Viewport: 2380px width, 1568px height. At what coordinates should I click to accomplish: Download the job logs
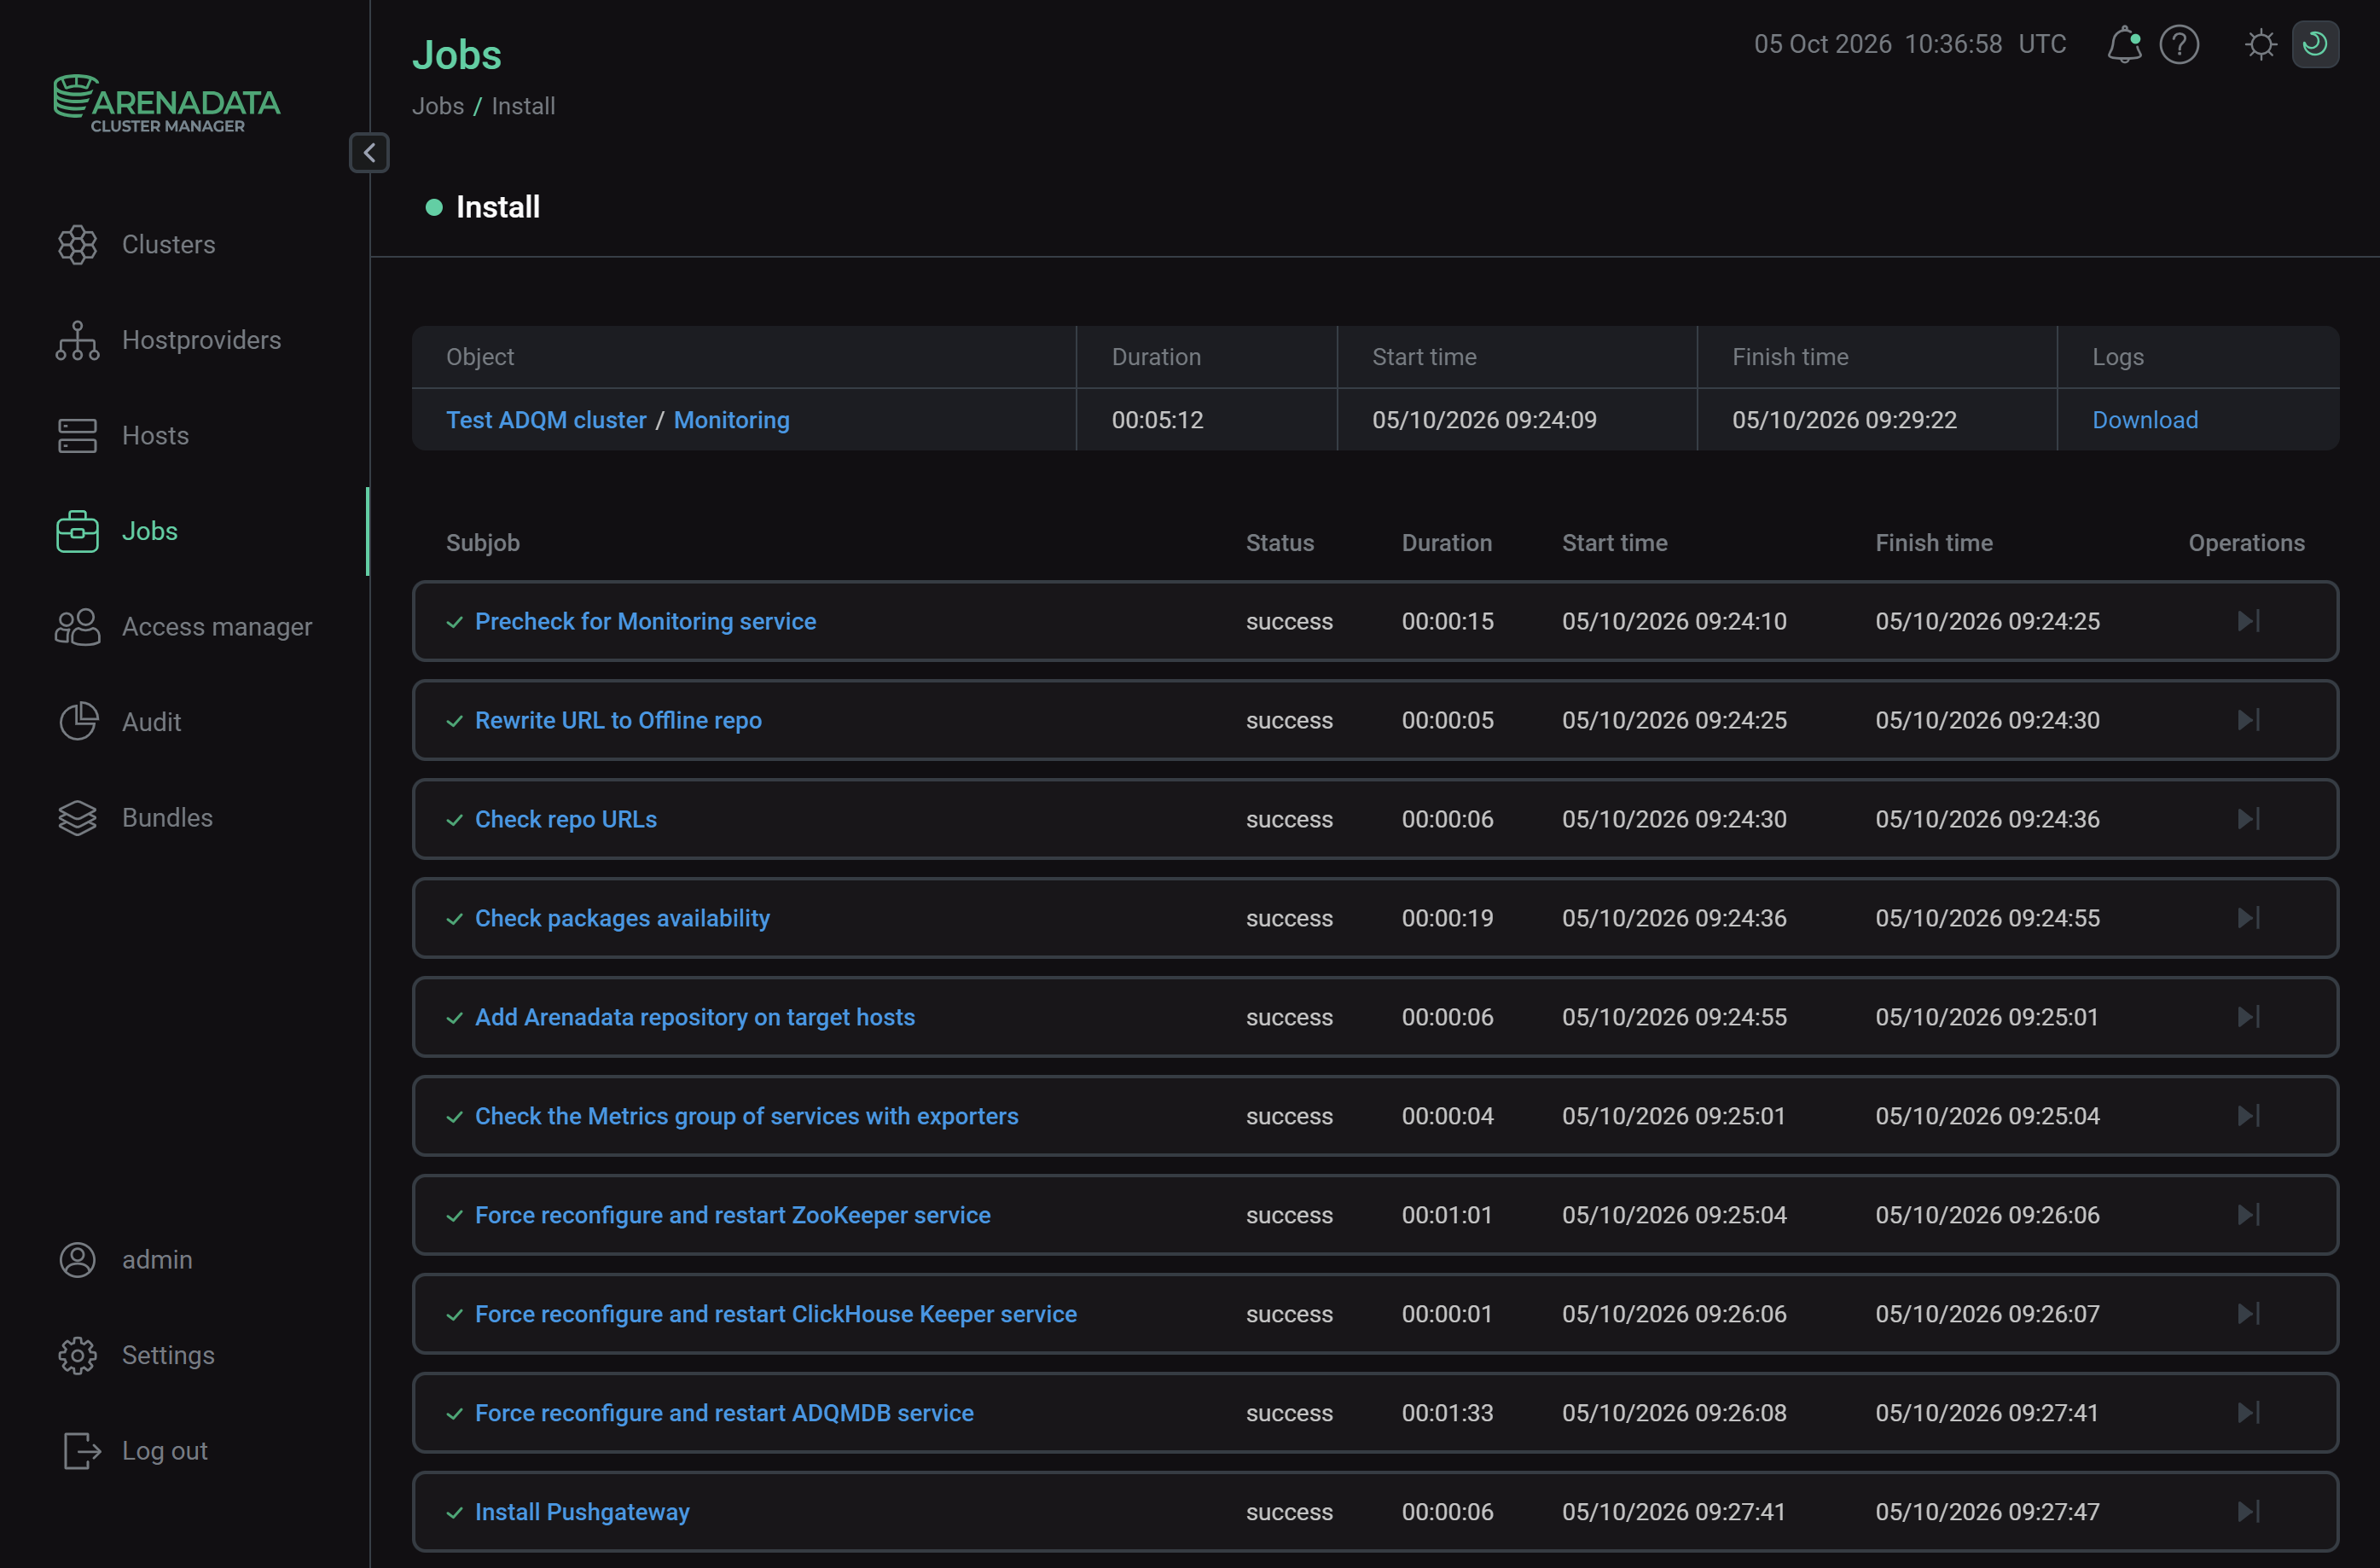[2145, 420]
